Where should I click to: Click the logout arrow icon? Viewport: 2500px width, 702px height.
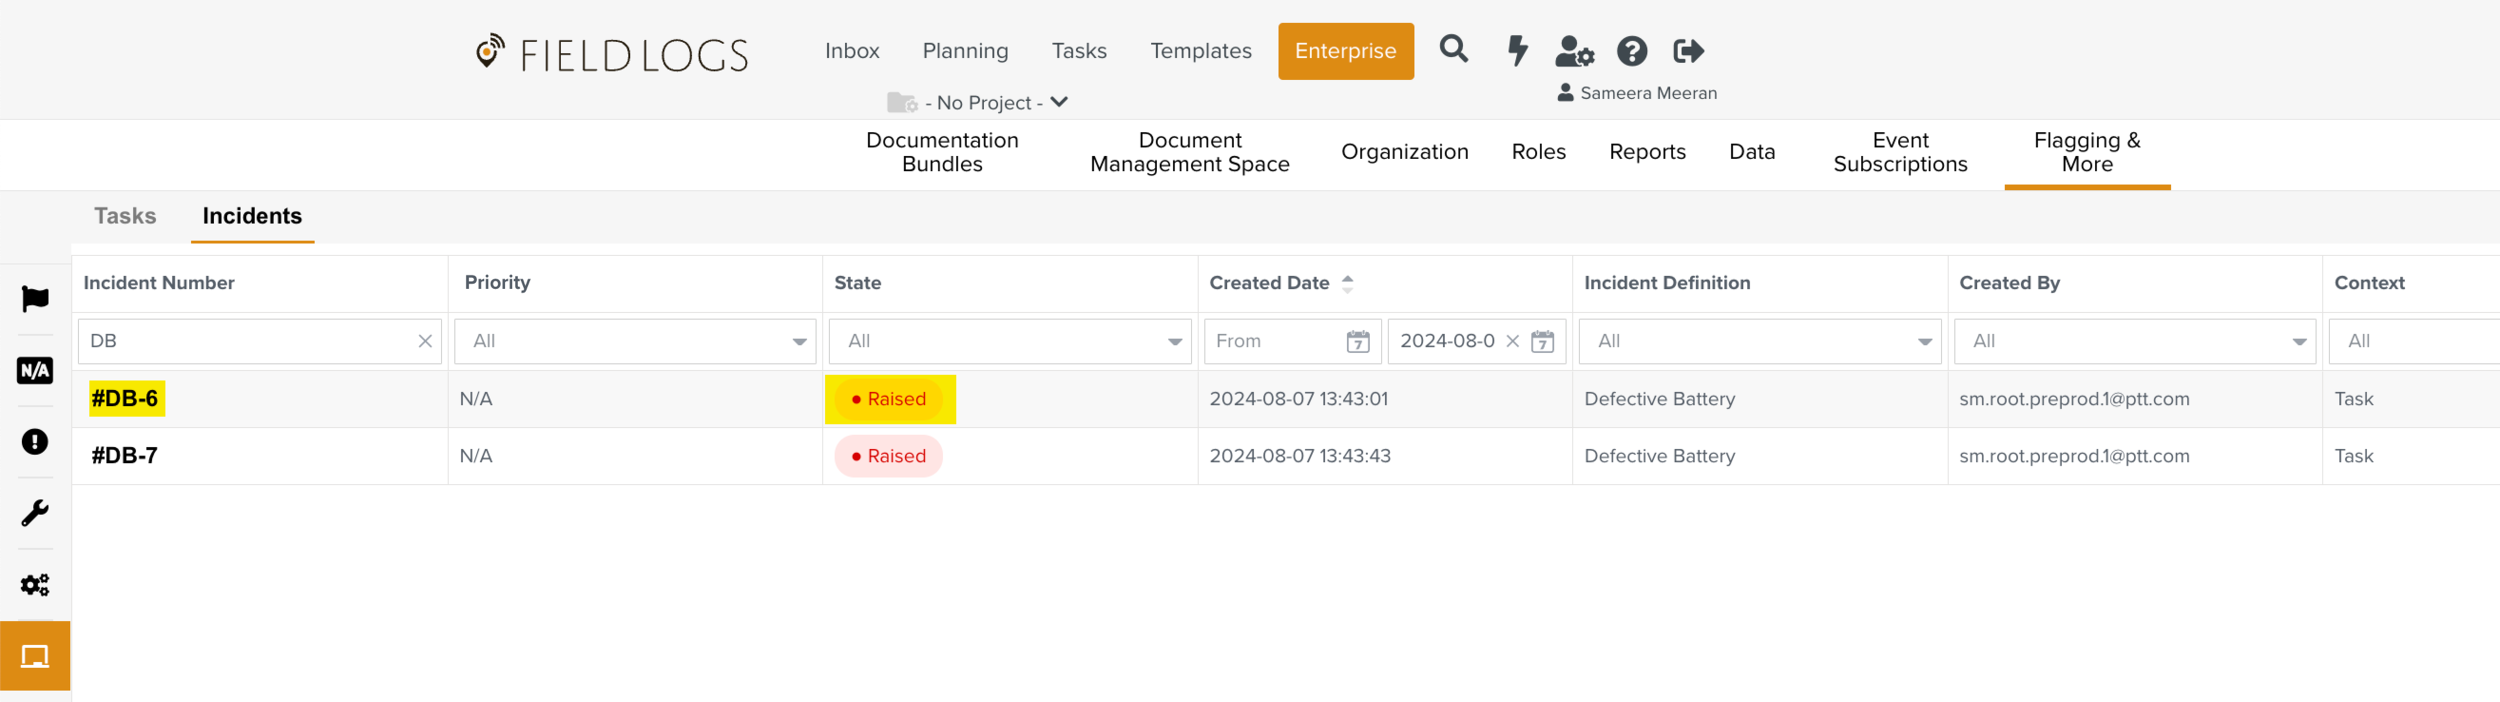1688,51
